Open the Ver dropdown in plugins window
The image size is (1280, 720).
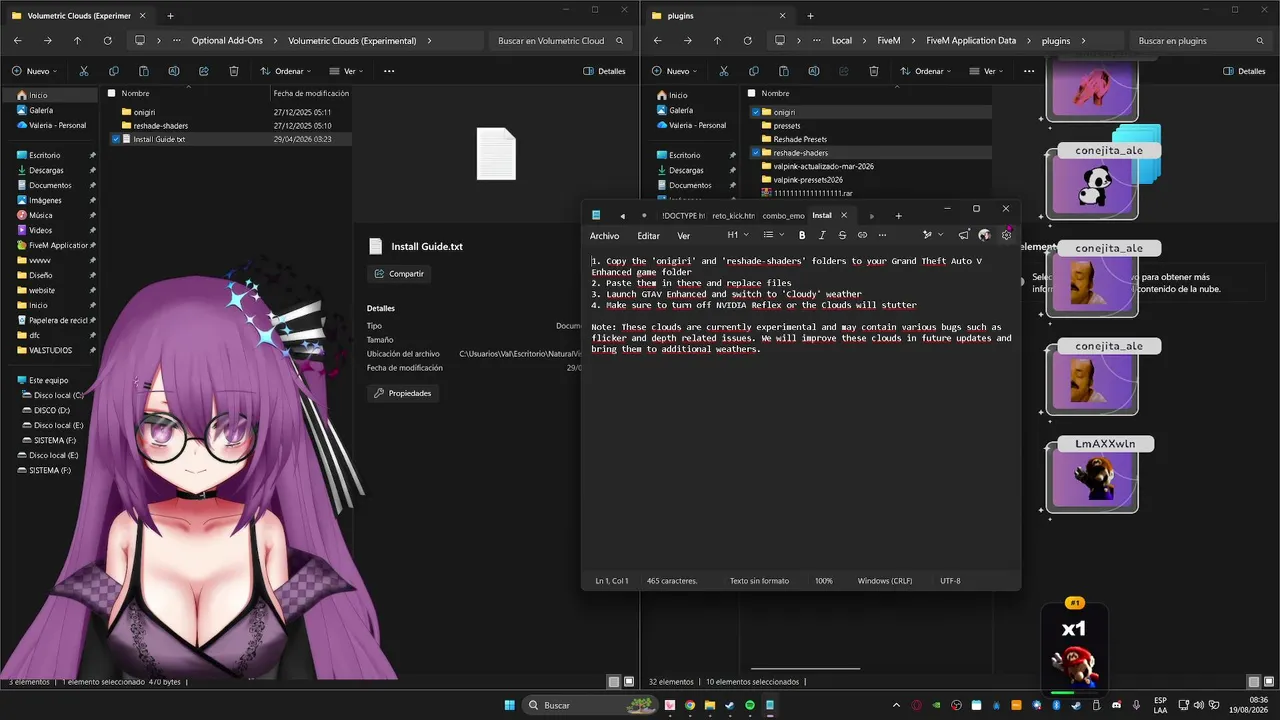(984, 71)
